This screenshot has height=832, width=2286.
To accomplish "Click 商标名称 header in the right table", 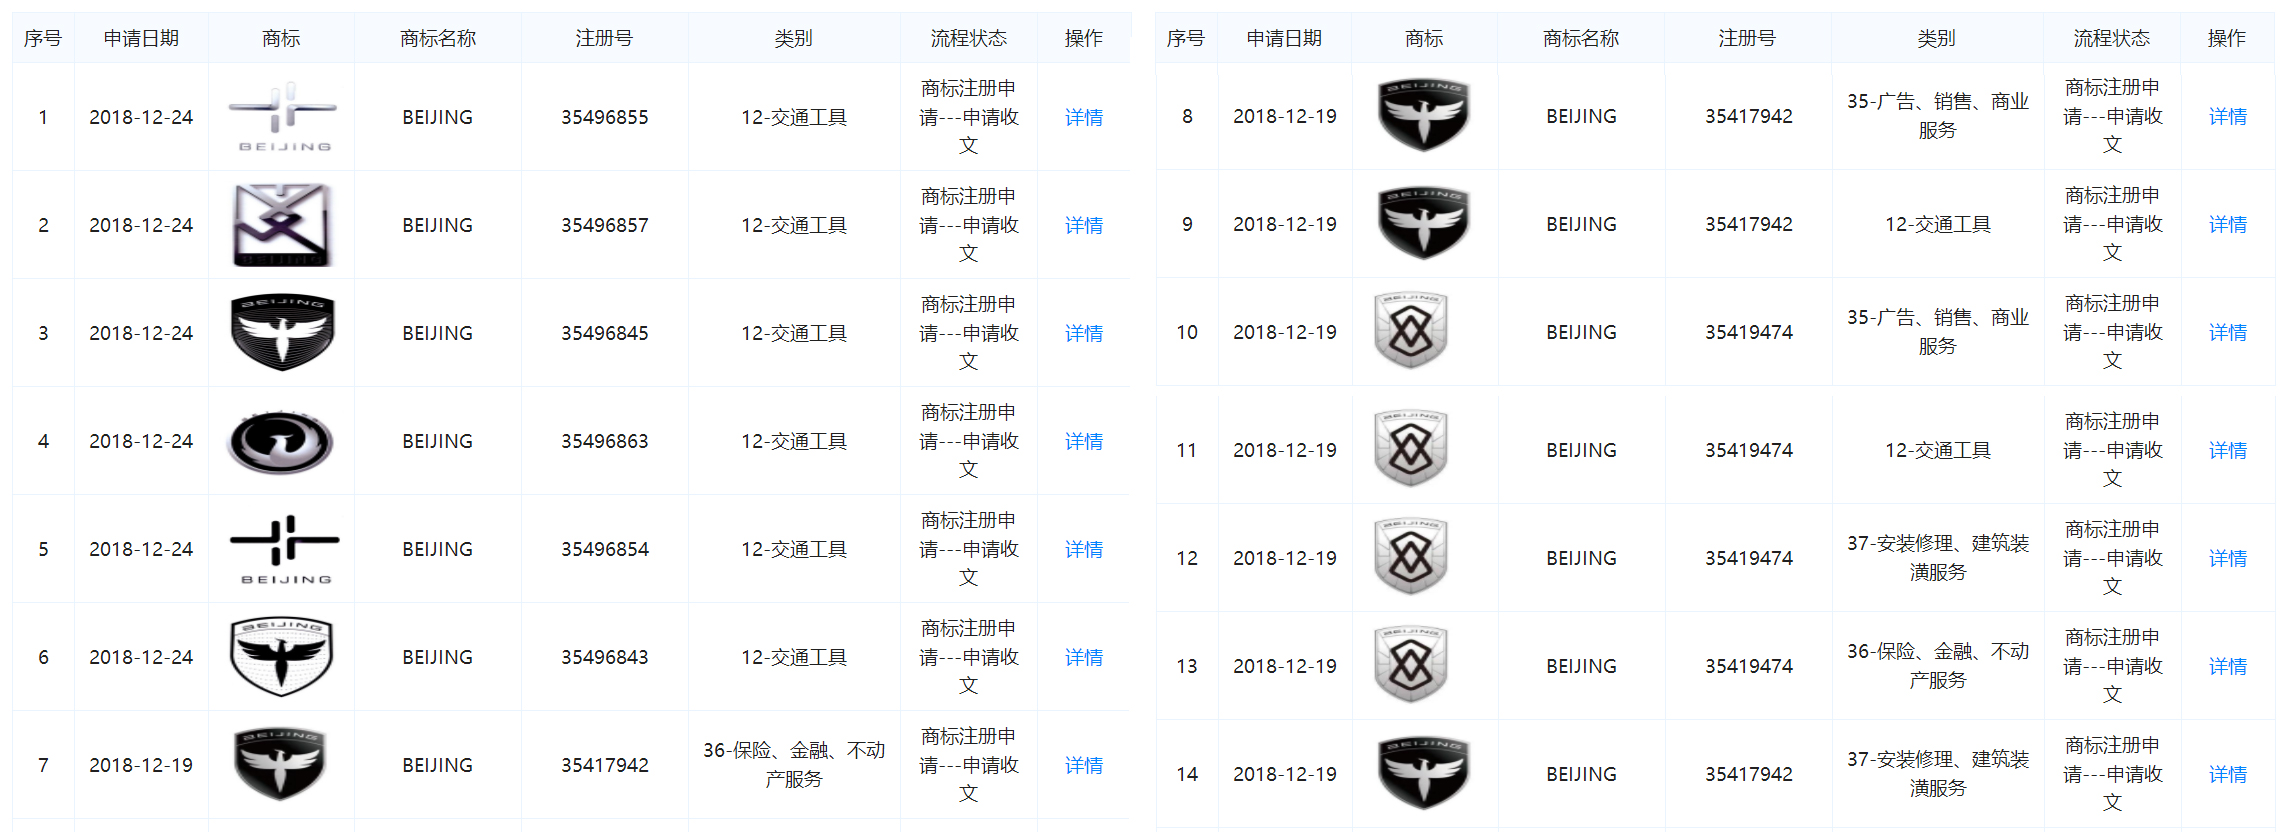I will pyautogui.click(x=1581, y=38).
